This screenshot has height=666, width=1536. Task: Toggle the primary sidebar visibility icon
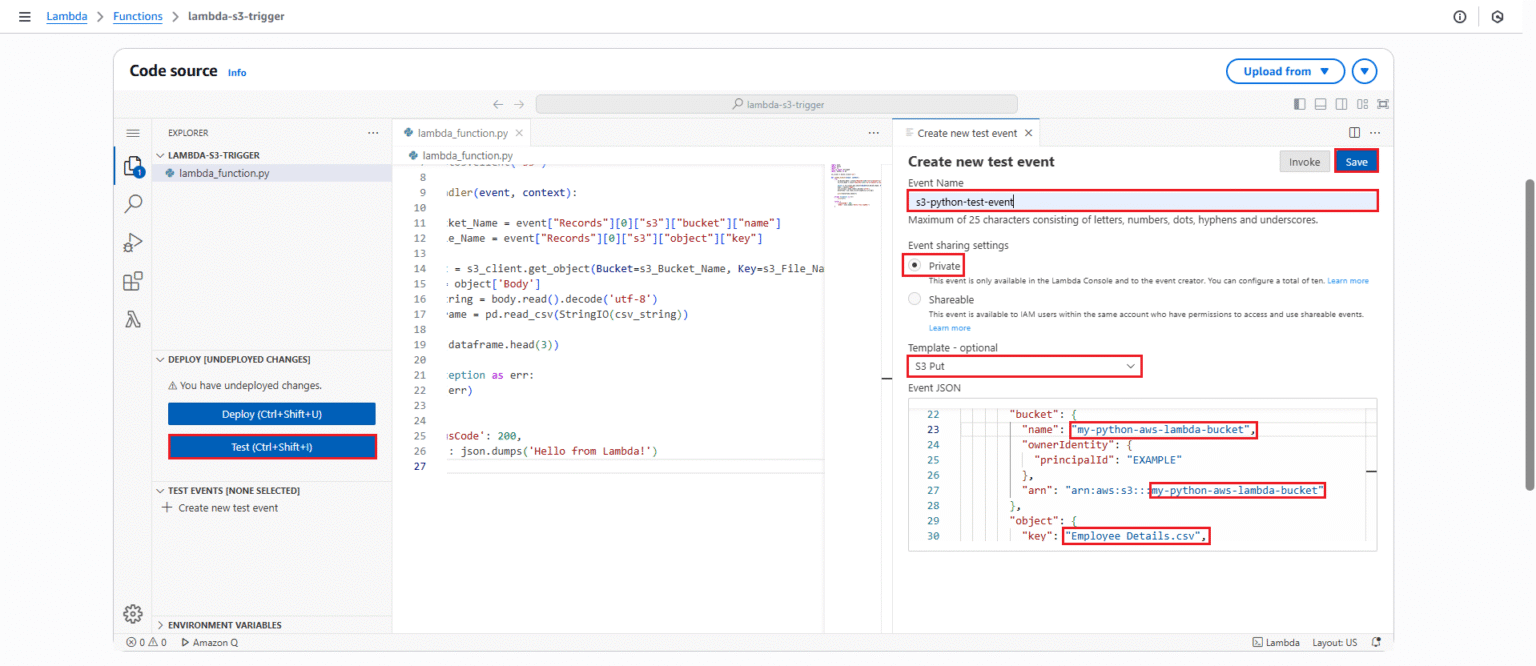coord(1301,104)
